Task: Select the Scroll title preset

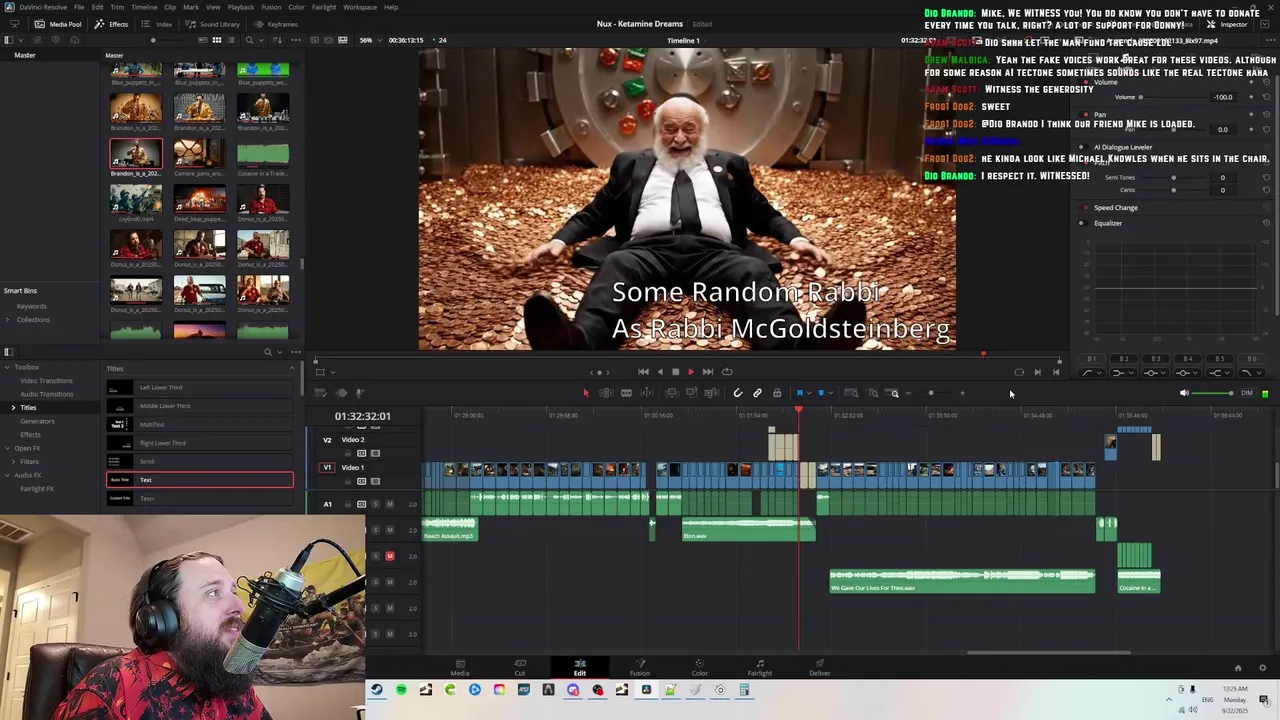Action: [200, 461]
